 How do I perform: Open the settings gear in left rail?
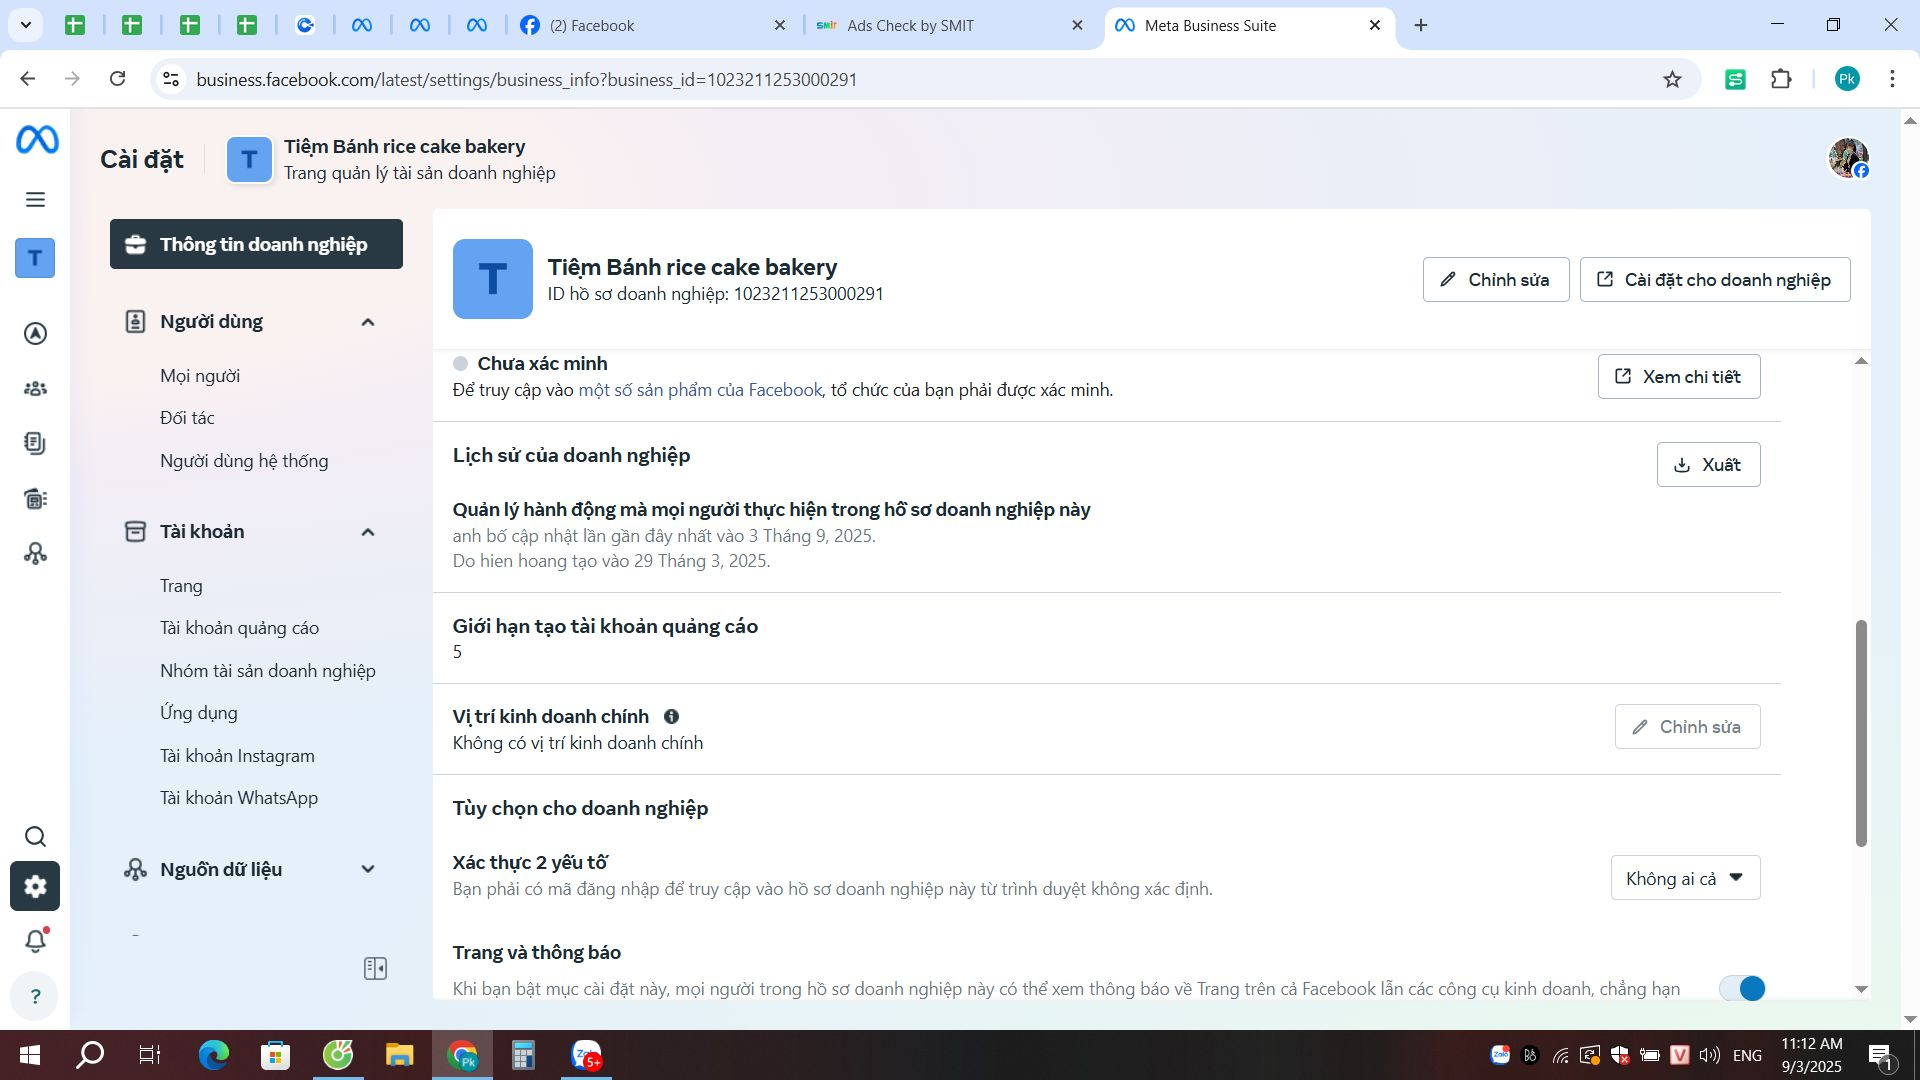(35, 886)
